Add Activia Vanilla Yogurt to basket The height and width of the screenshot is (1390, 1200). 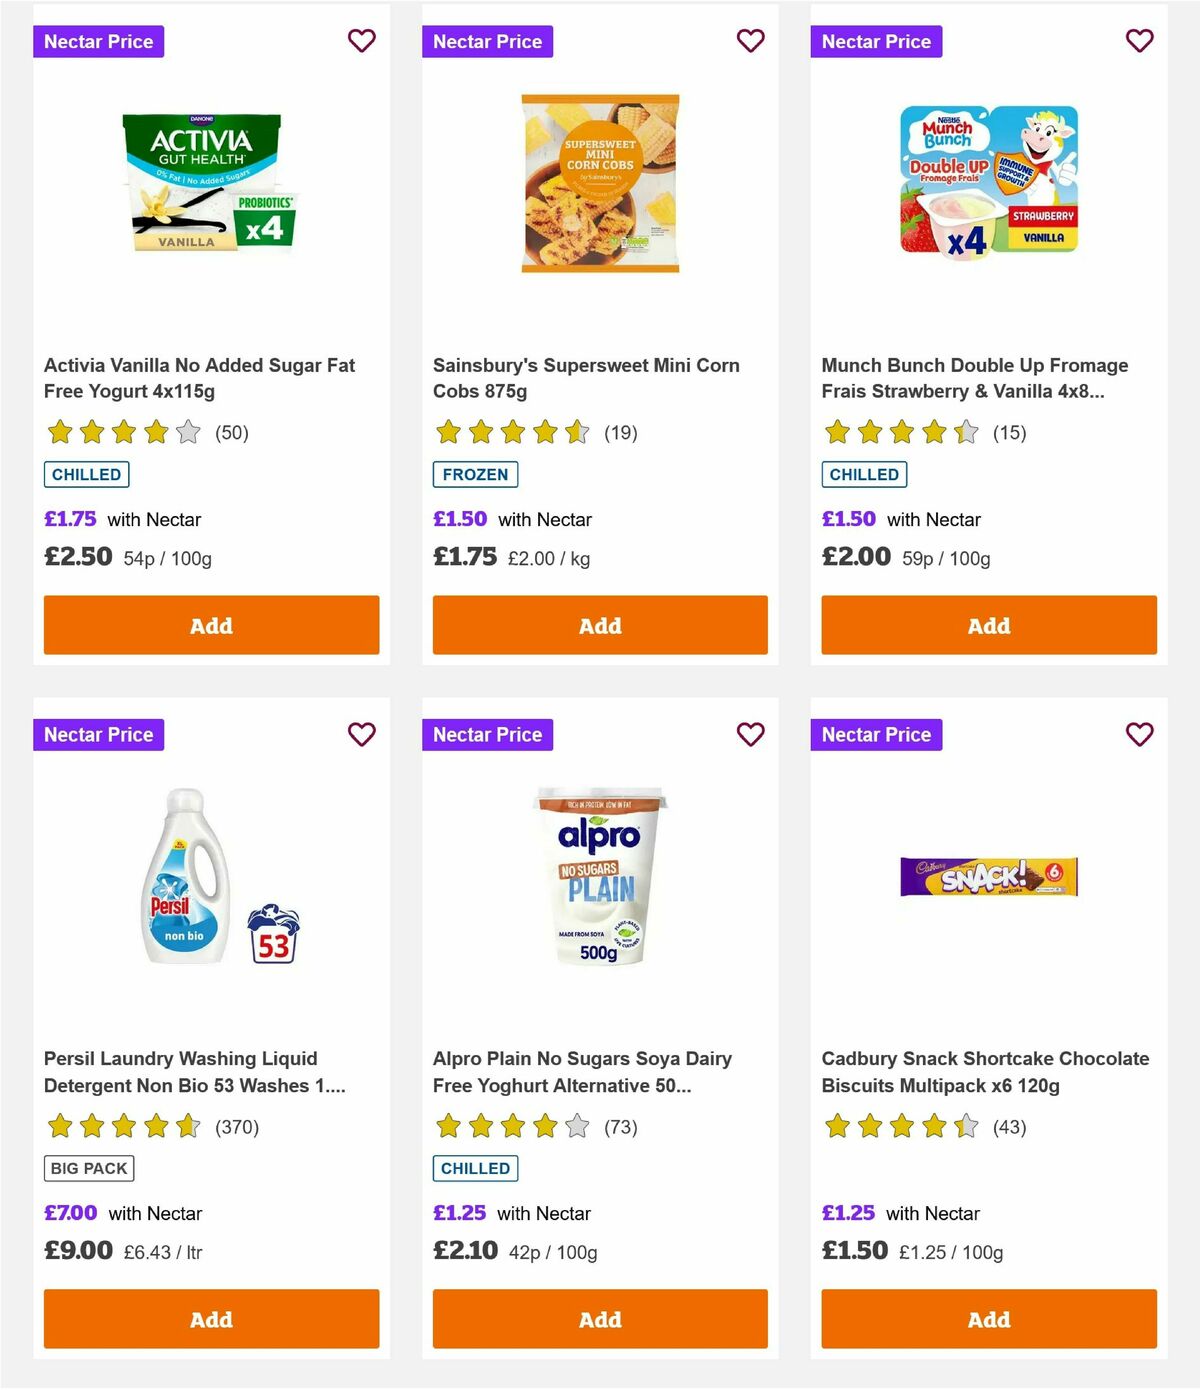[210, 625]
